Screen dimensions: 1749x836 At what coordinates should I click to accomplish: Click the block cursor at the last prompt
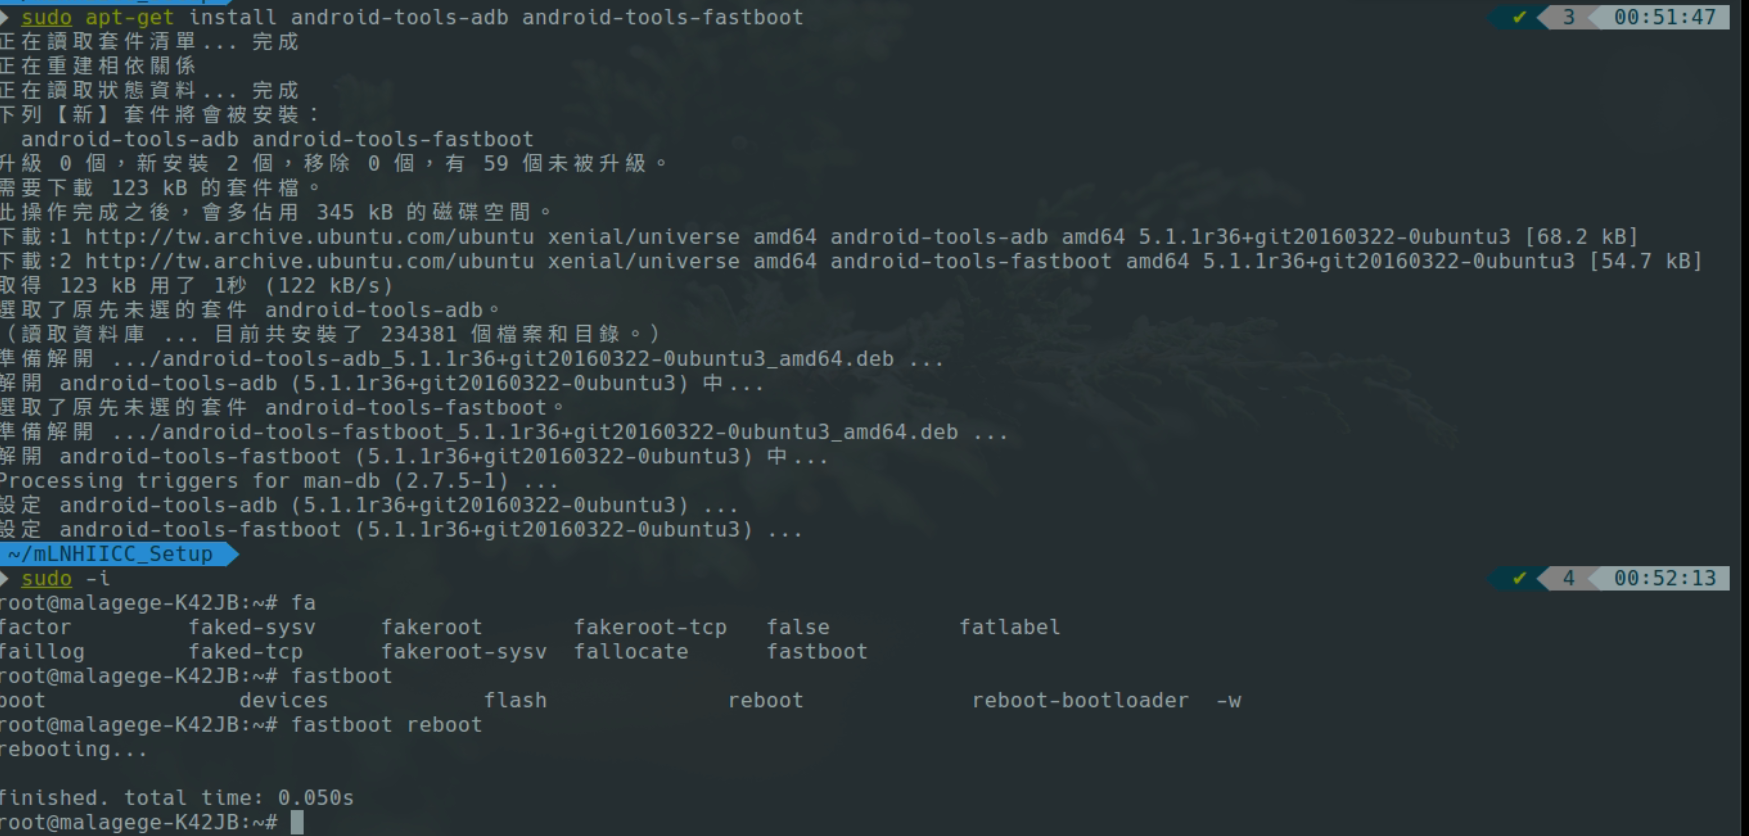pos(297,822)
